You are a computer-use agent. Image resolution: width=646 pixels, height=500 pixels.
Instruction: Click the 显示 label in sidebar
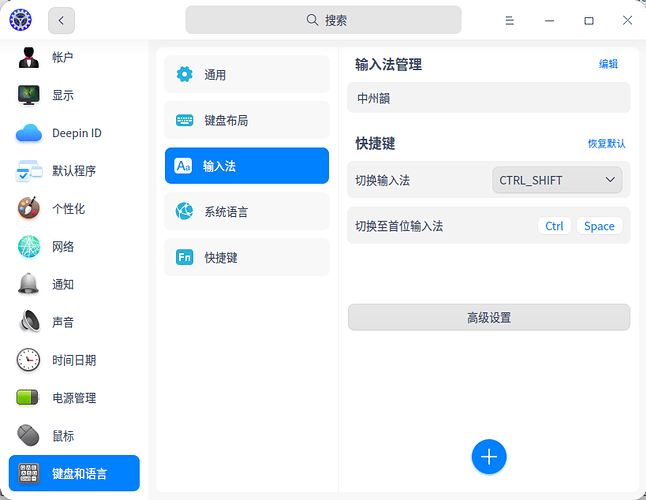click(x=63, y=95)
